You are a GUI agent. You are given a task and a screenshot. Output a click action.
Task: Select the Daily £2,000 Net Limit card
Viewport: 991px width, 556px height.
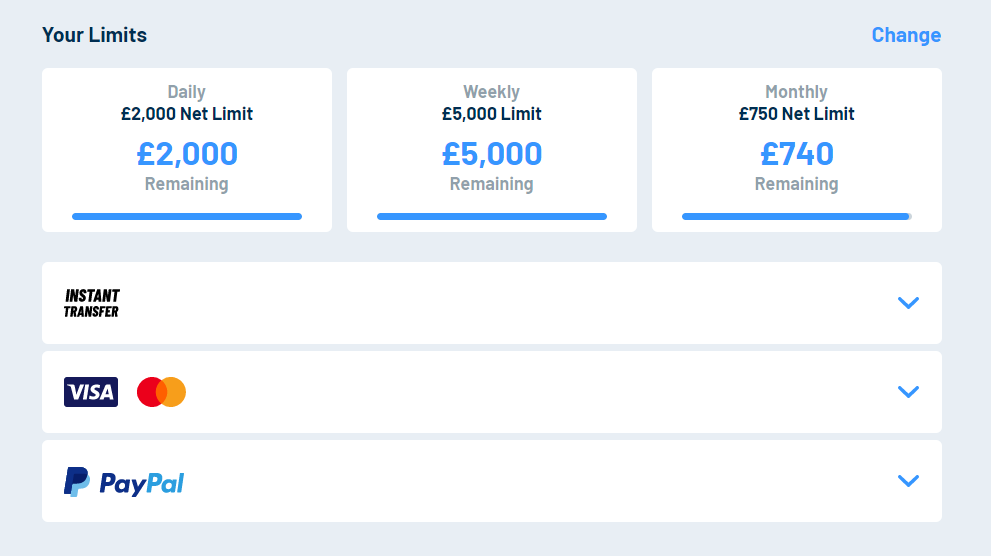[187, 150]
